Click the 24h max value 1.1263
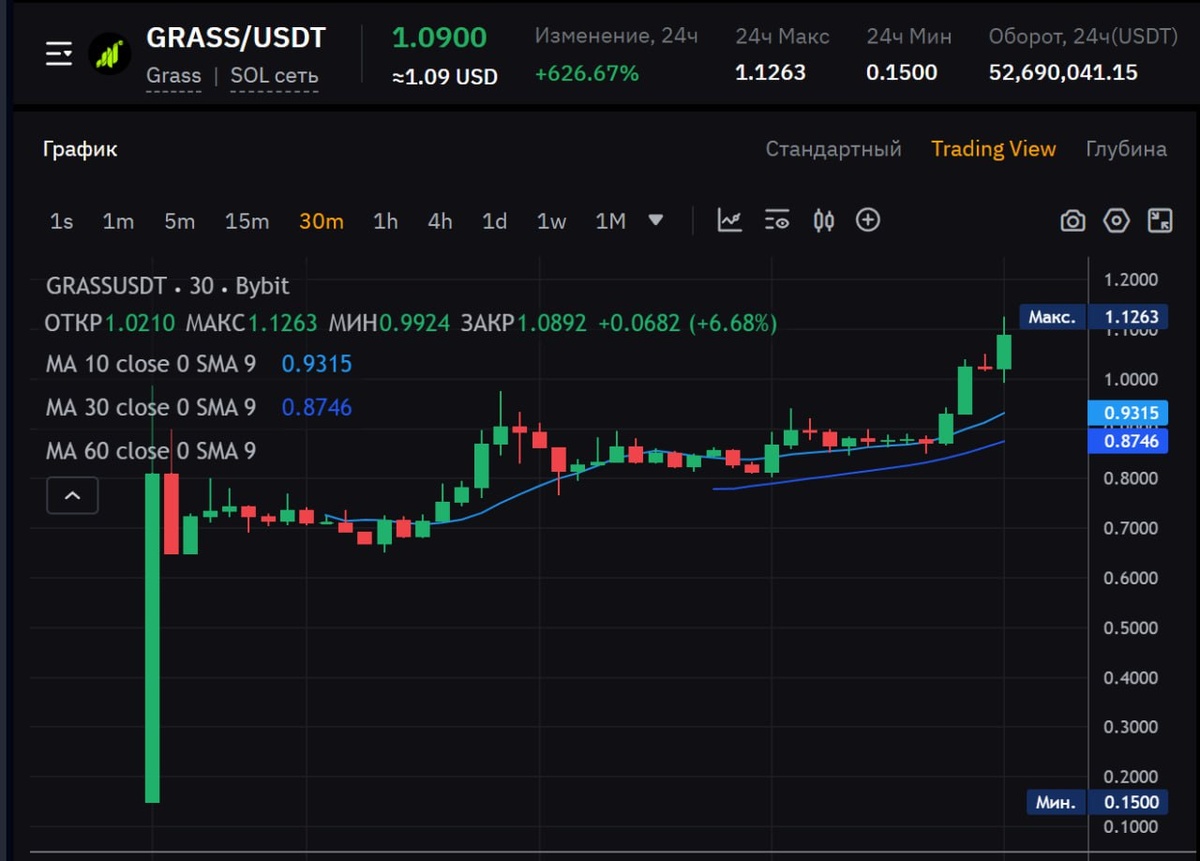Image resolution: width=1200 pixels, height=861 pixels. [x=770, y=73]
